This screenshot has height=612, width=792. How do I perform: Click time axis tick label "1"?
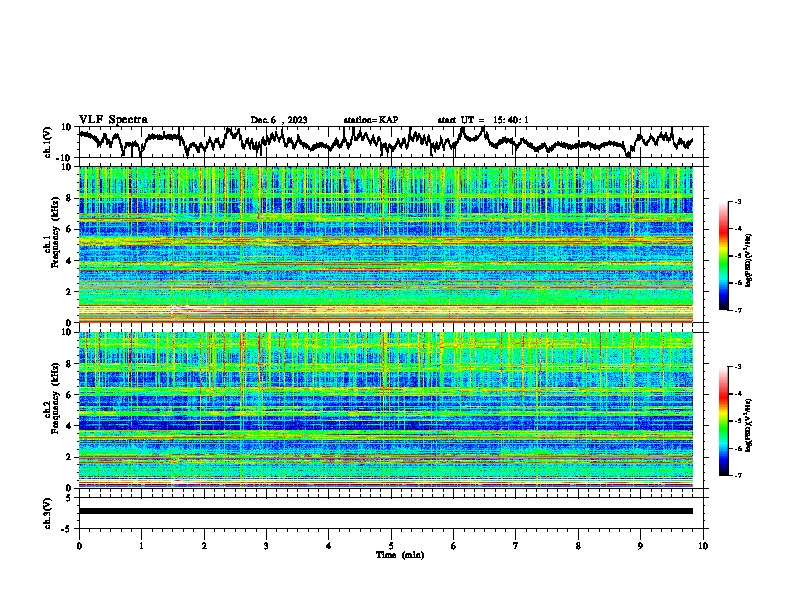(141, 546)
